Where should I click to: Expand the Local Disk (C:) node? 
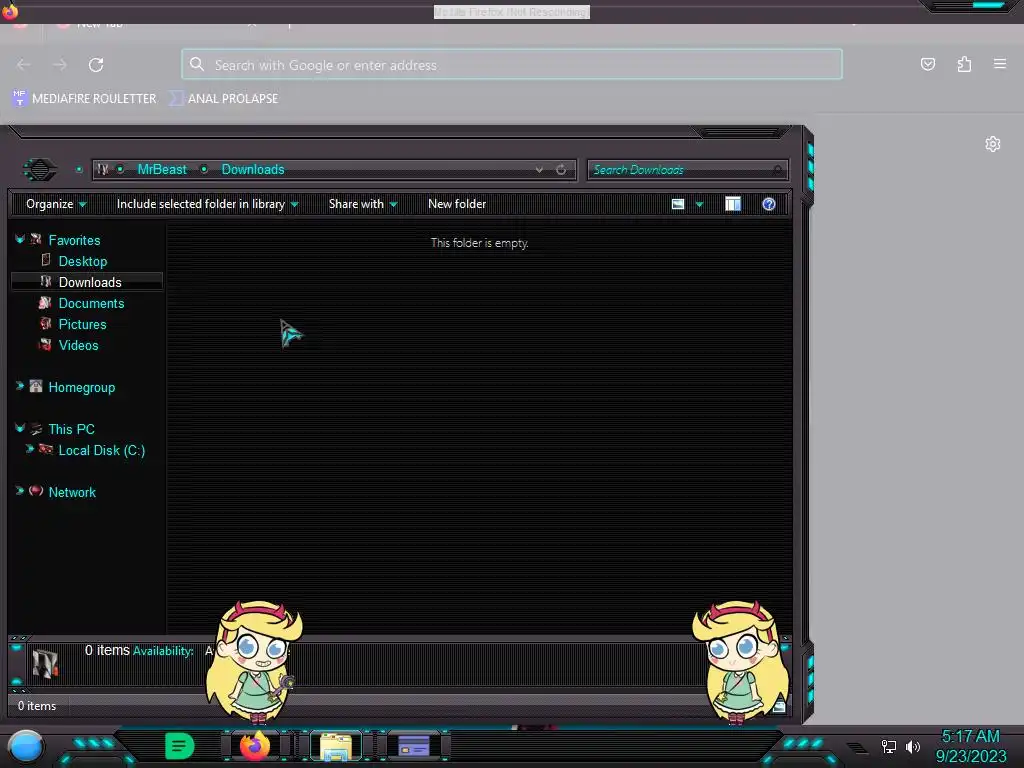[29, 449]
